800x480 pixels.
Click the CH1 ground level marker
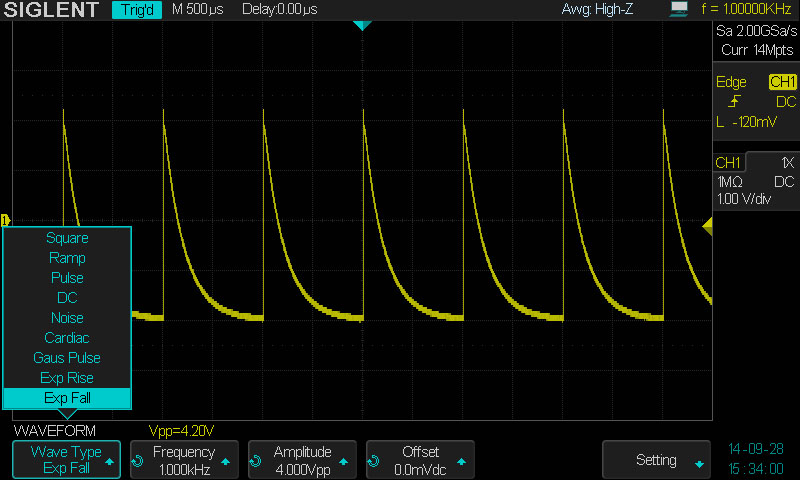click(x=5, y=220)
